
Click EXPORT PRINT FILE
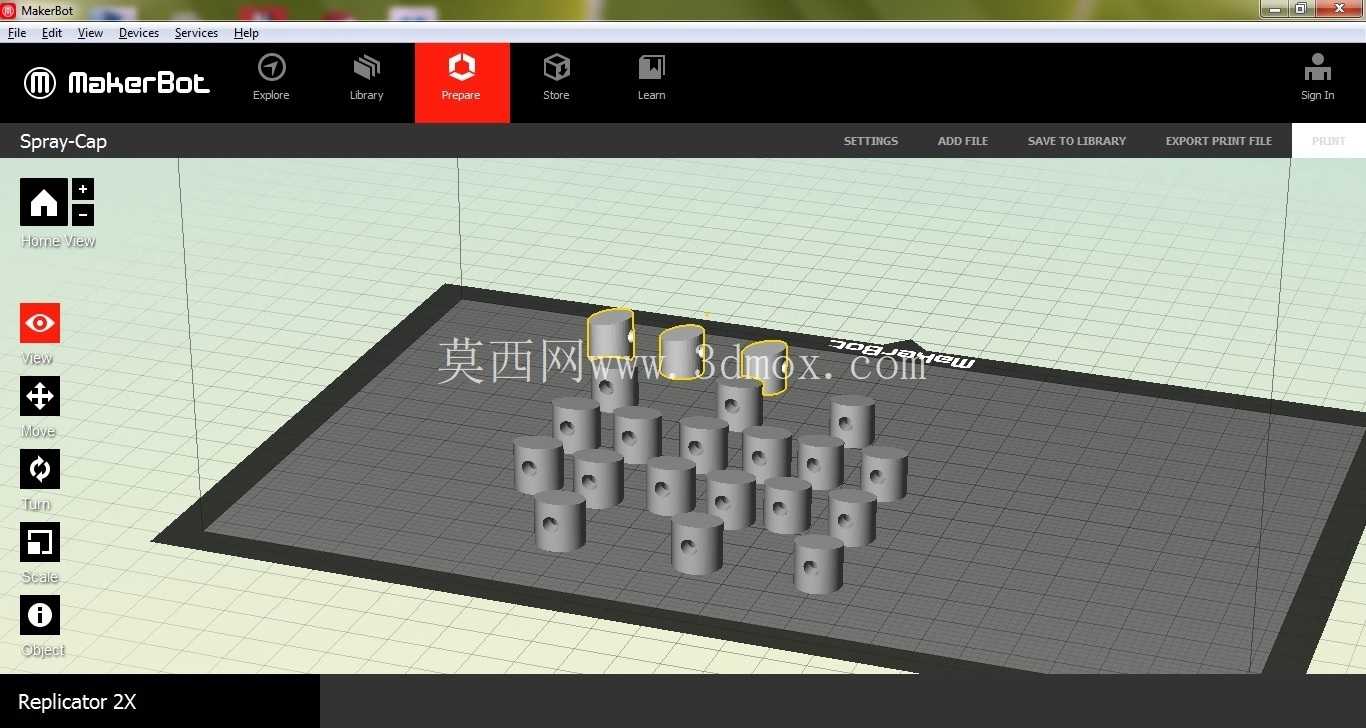click(1219, 141)
